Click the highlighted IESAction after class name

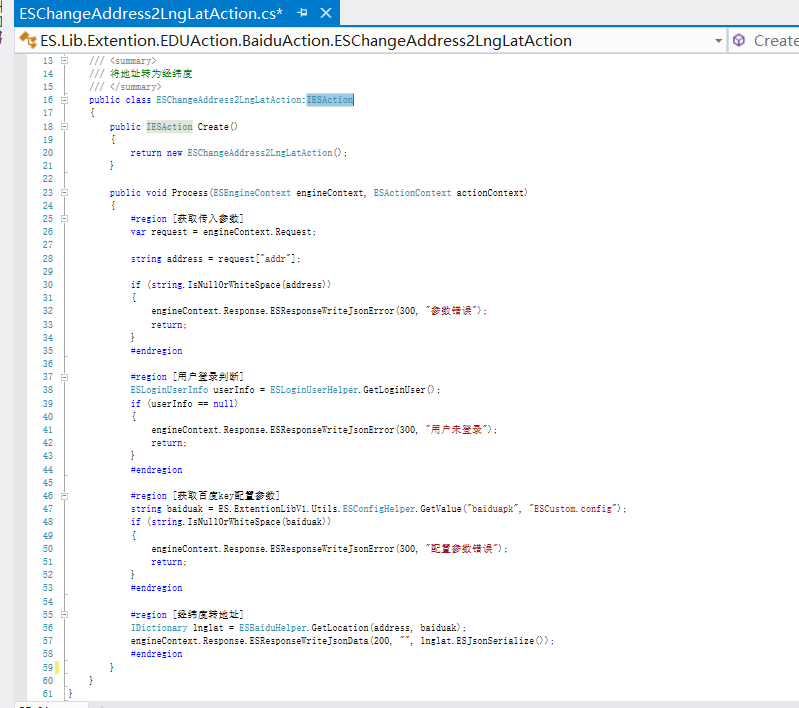pos(330,100)
